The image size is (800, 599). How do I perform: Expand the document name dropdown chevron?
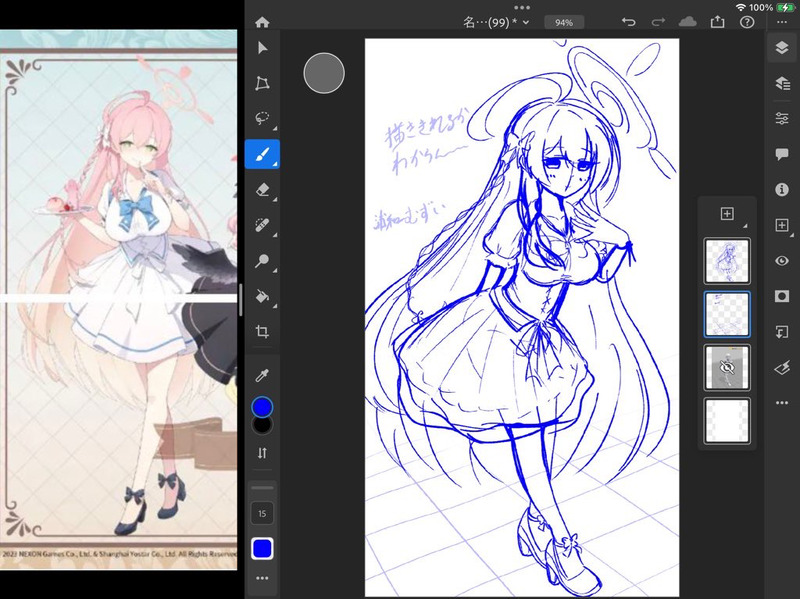click(x=526, y=22)
